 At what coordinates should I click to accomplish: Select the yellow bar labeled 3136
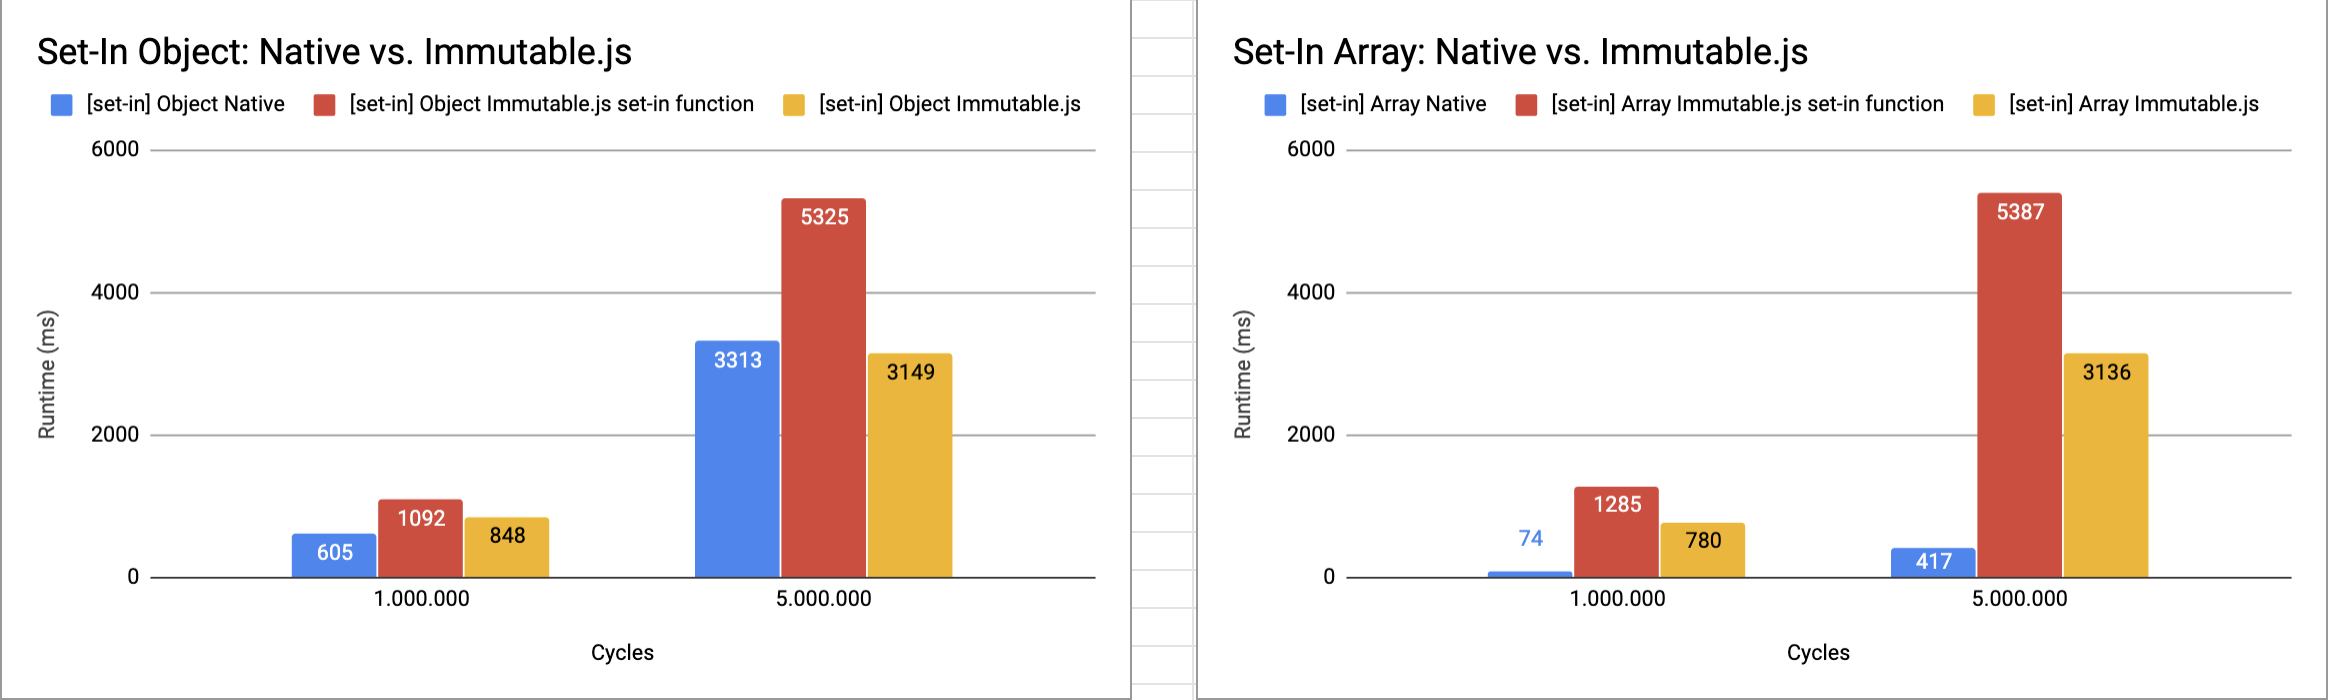[x=2106, y=465]
